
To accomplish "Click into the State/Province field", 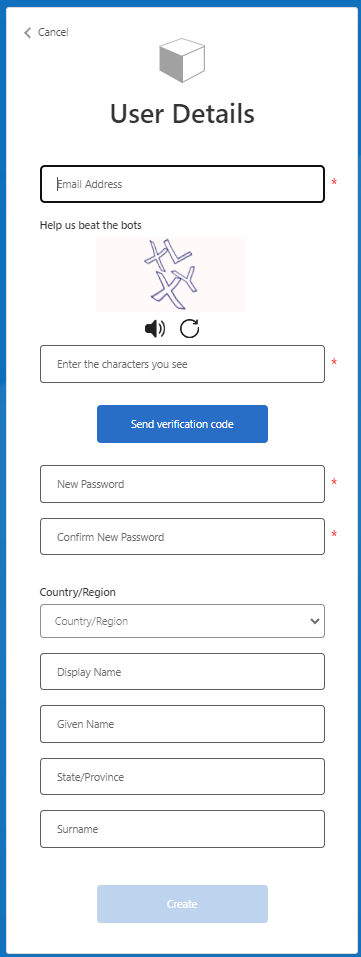I will click(182, 777).
